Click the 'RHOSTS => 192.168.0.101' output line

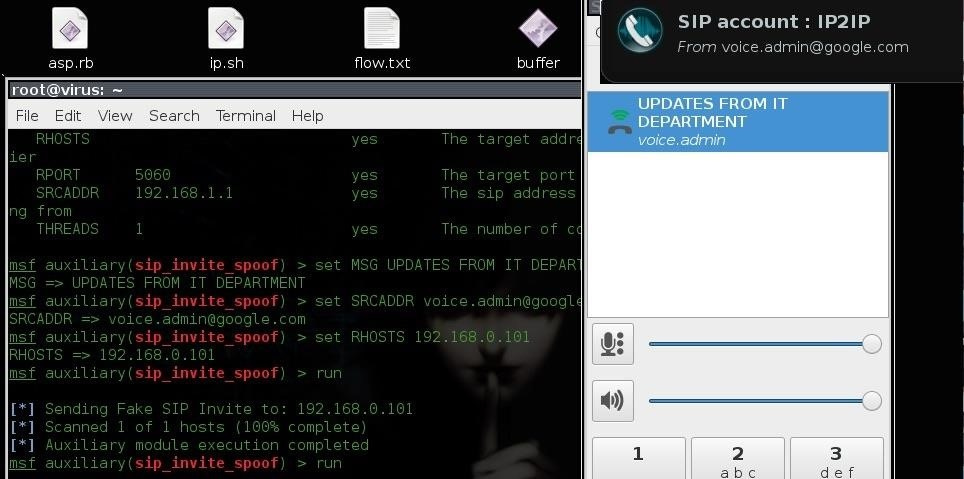[112, 355]
